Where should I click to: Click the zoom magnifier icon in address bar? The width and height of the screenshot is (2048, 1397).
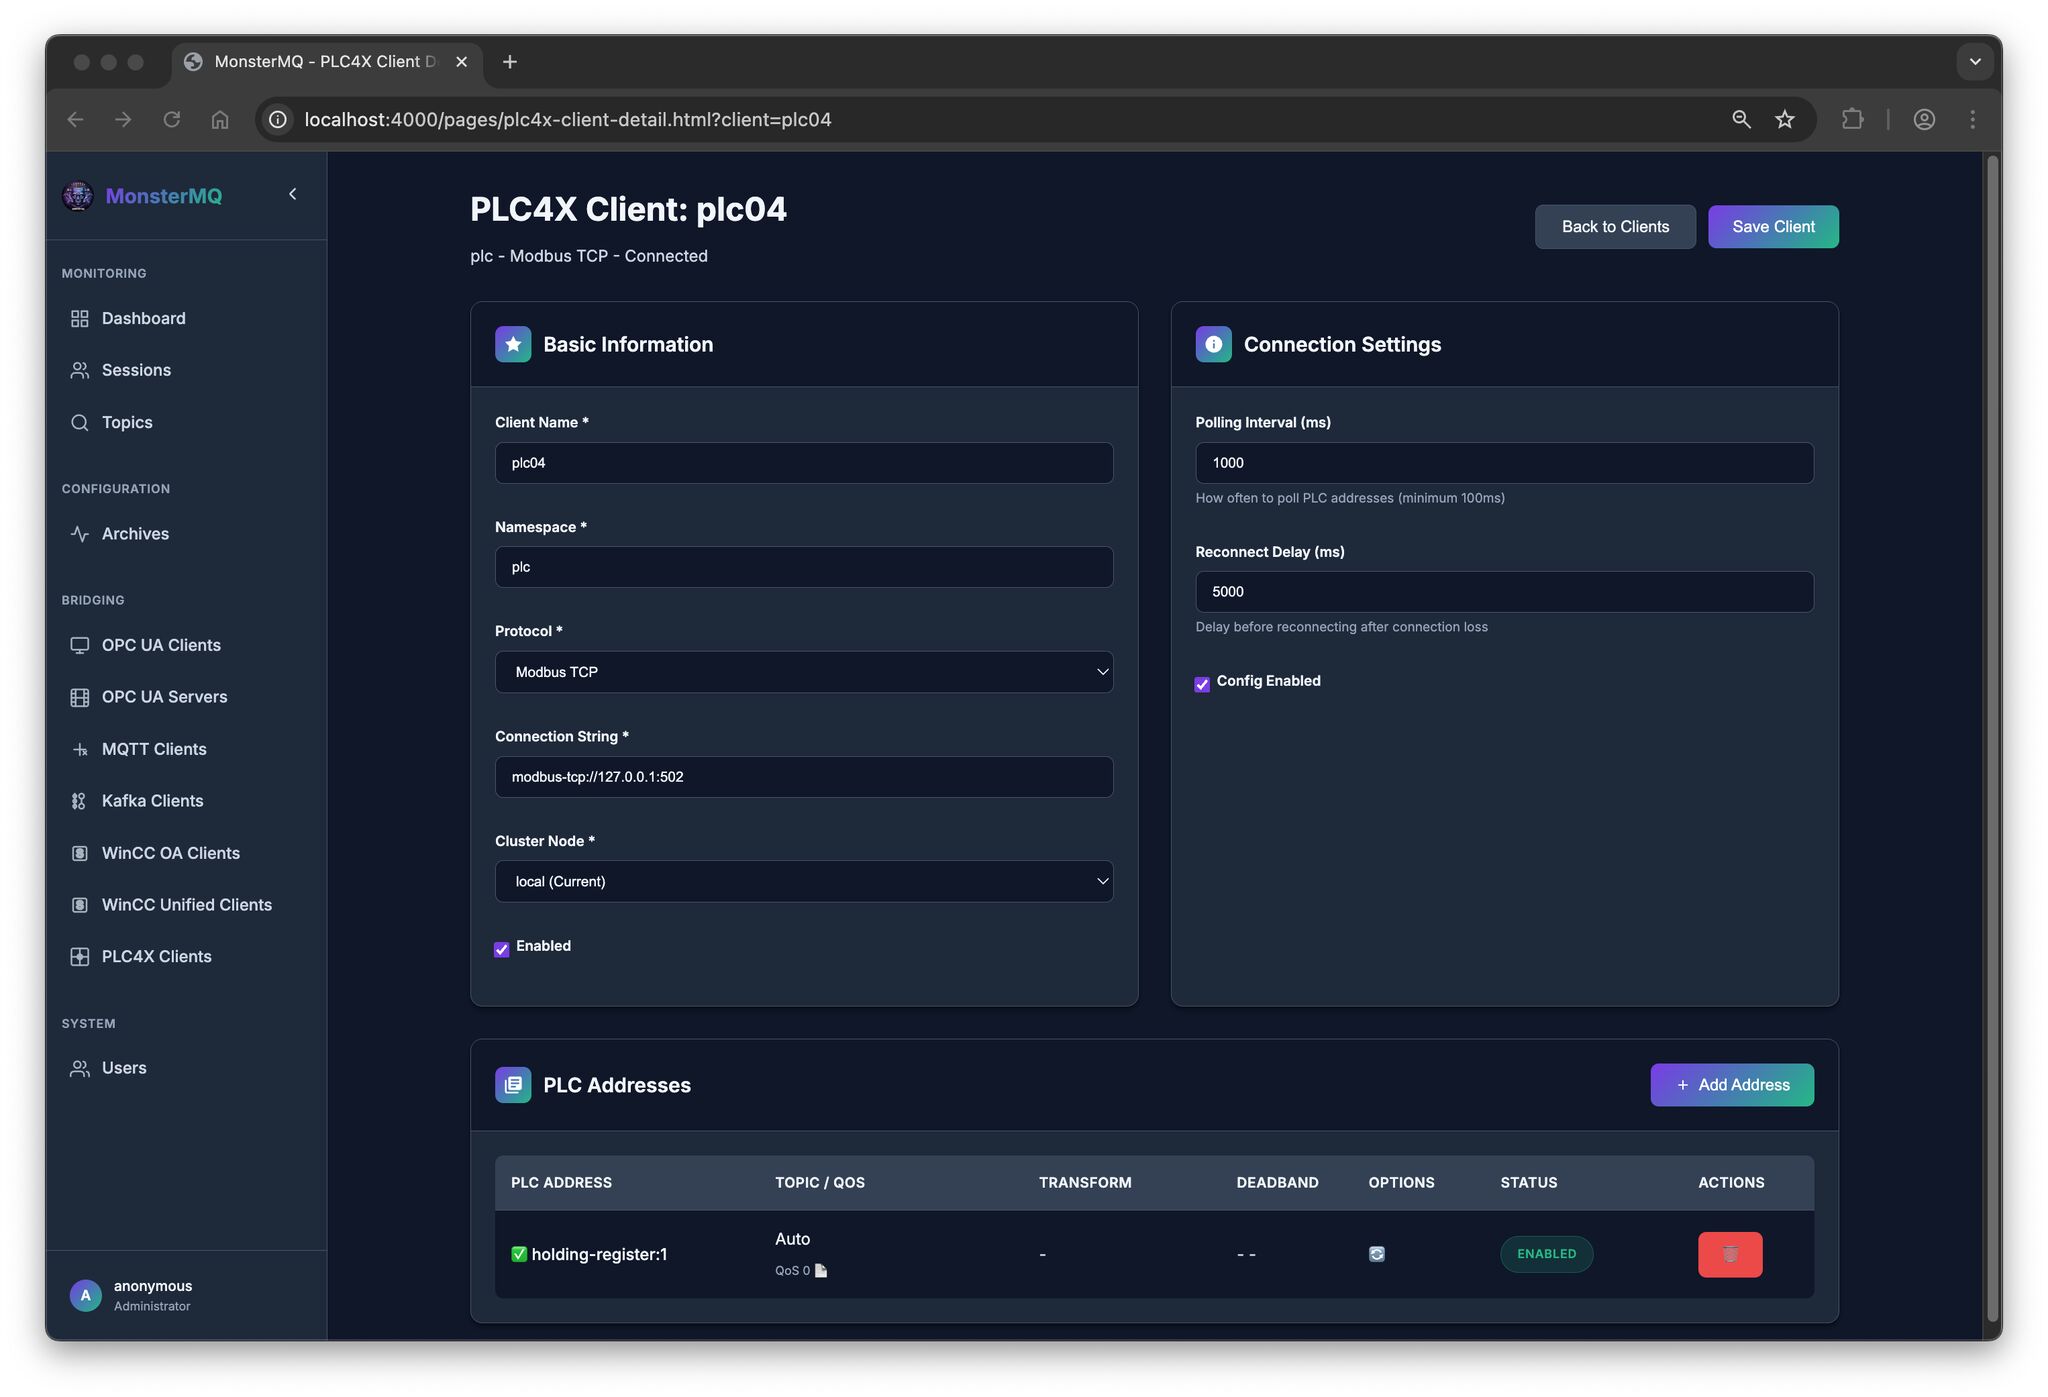click(x=1741, y=120)
